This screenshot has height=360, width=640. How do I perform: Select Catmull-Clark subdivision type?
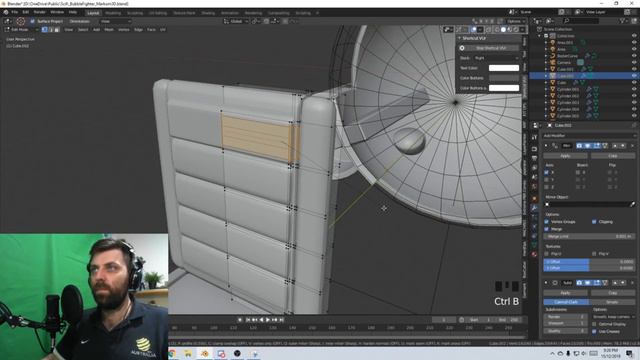(x=566, y=302)
